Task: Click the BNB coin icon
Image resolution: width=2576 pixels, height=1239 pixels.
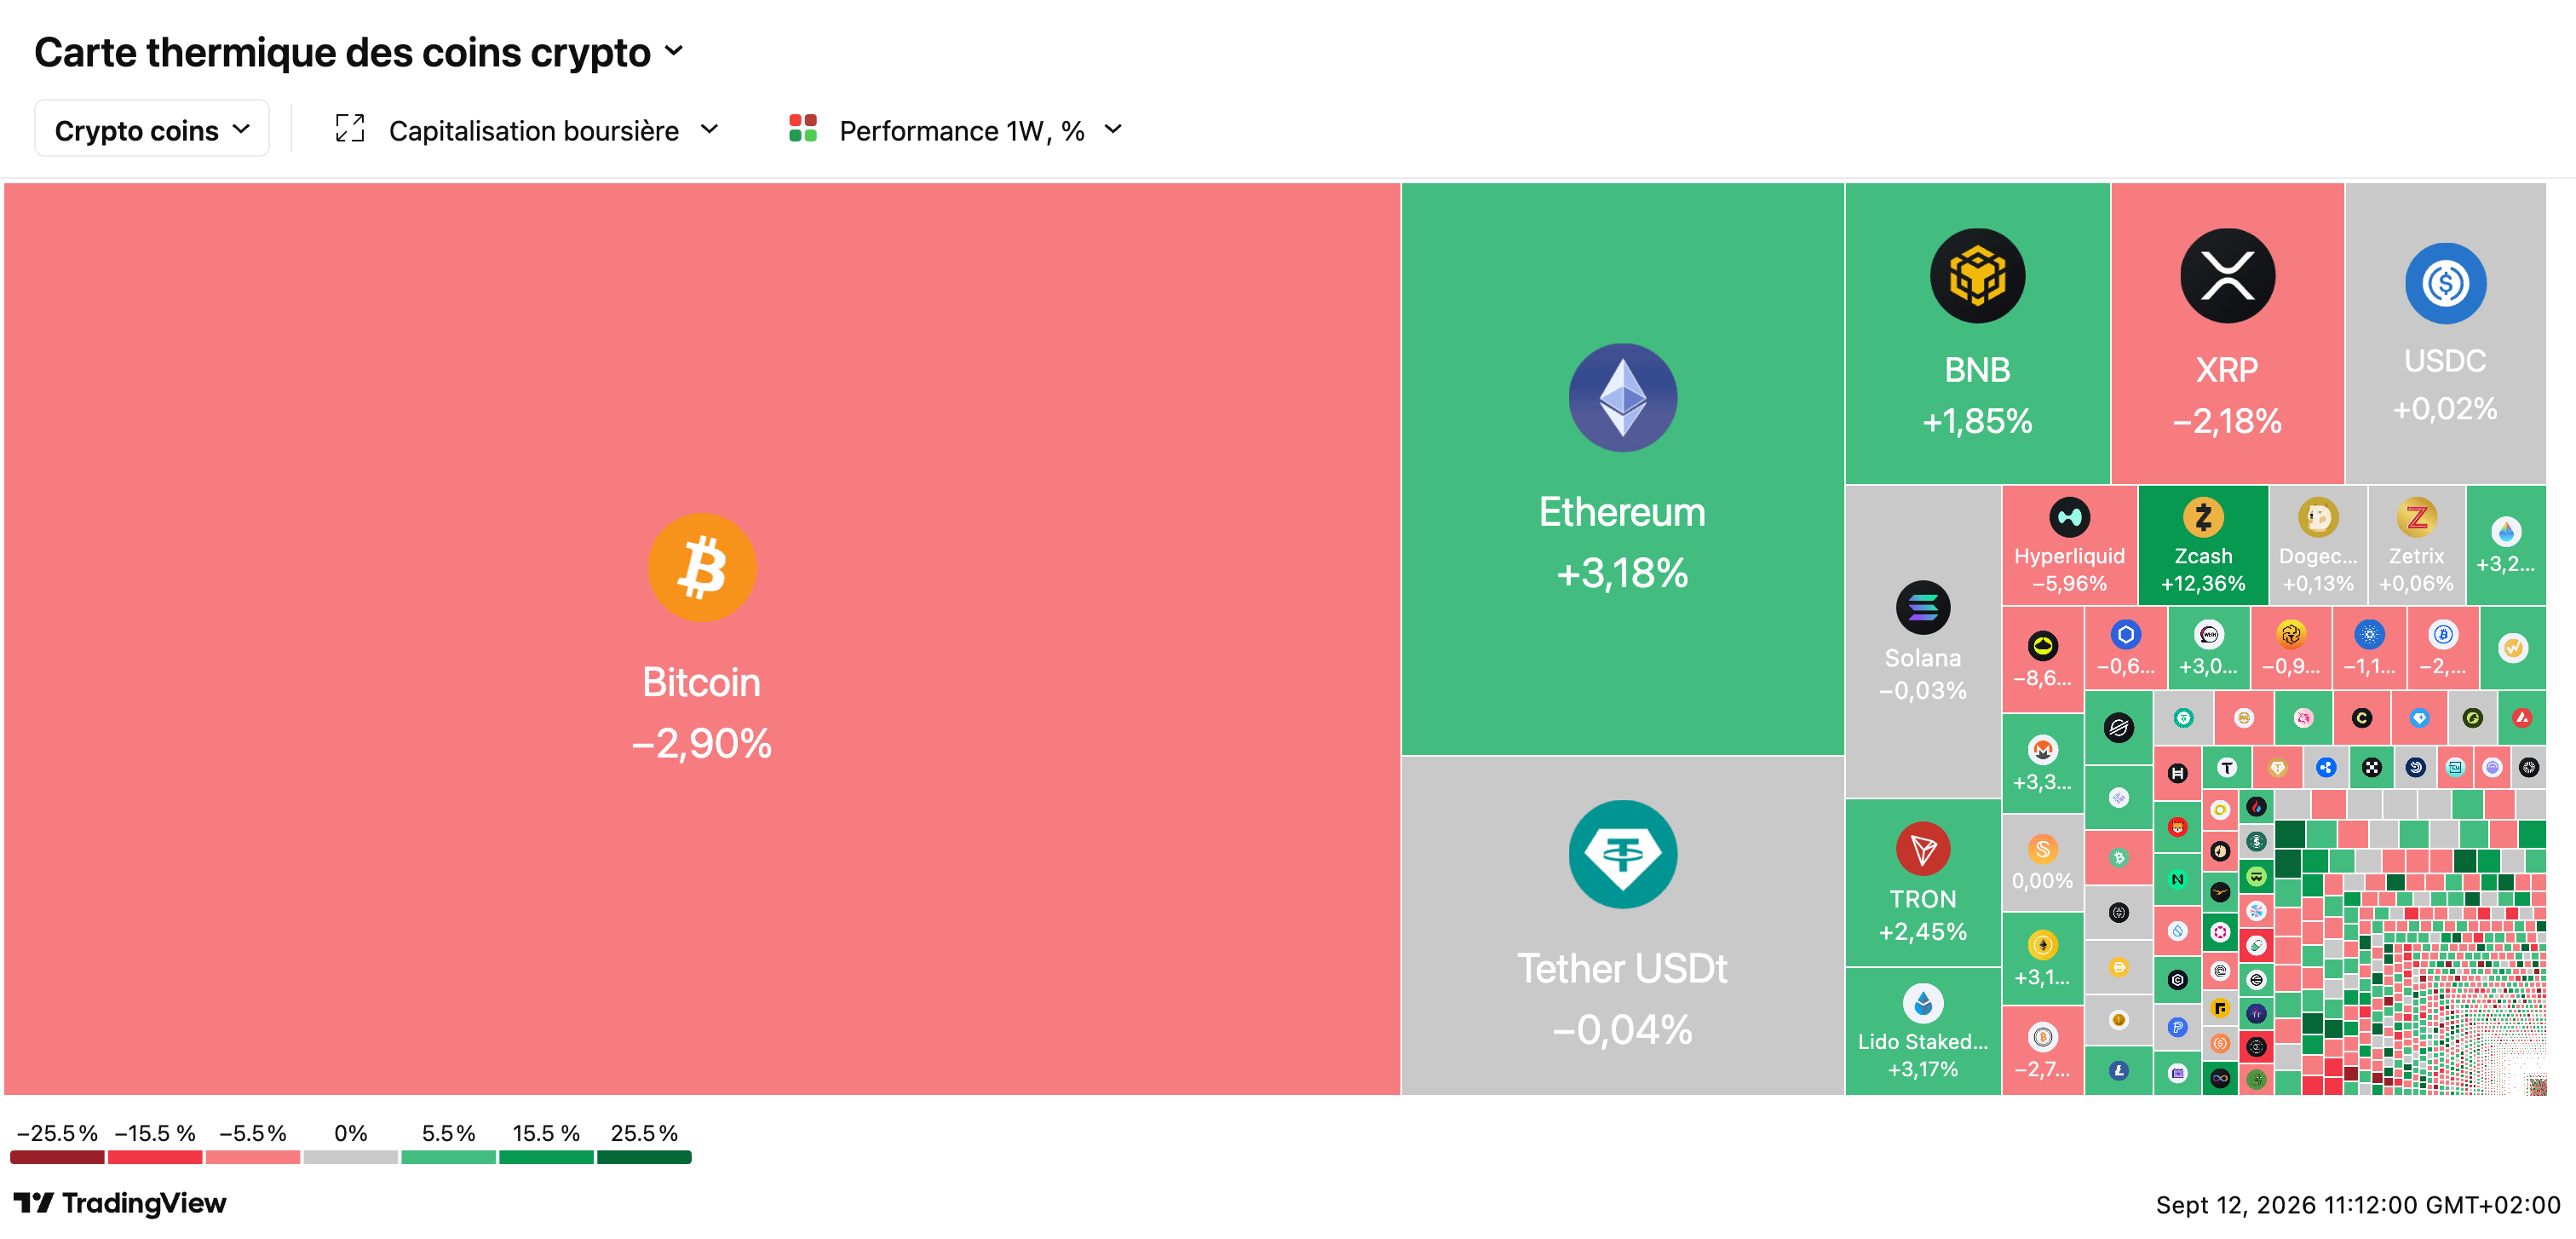Action: click(x=1977, y=276)
